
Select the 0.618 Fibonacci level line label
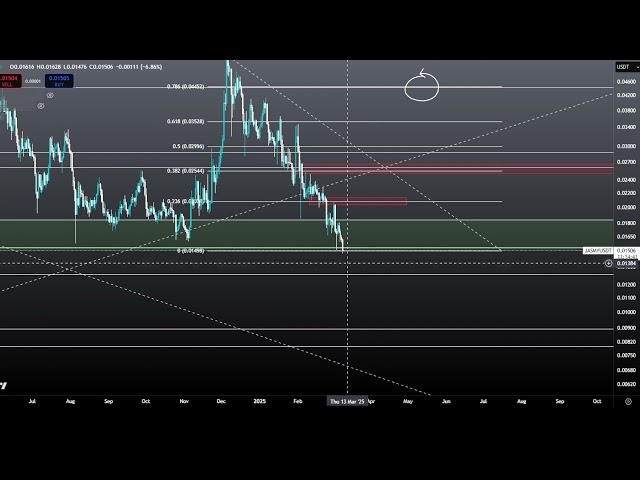(x=186, y=122)
